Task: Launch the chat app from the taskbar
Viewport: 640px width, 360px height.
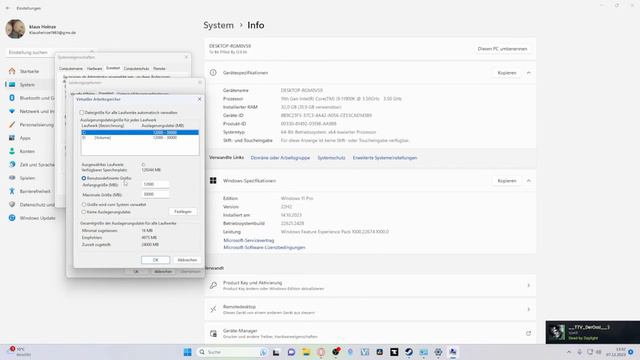Action: [x=291, y=352]
